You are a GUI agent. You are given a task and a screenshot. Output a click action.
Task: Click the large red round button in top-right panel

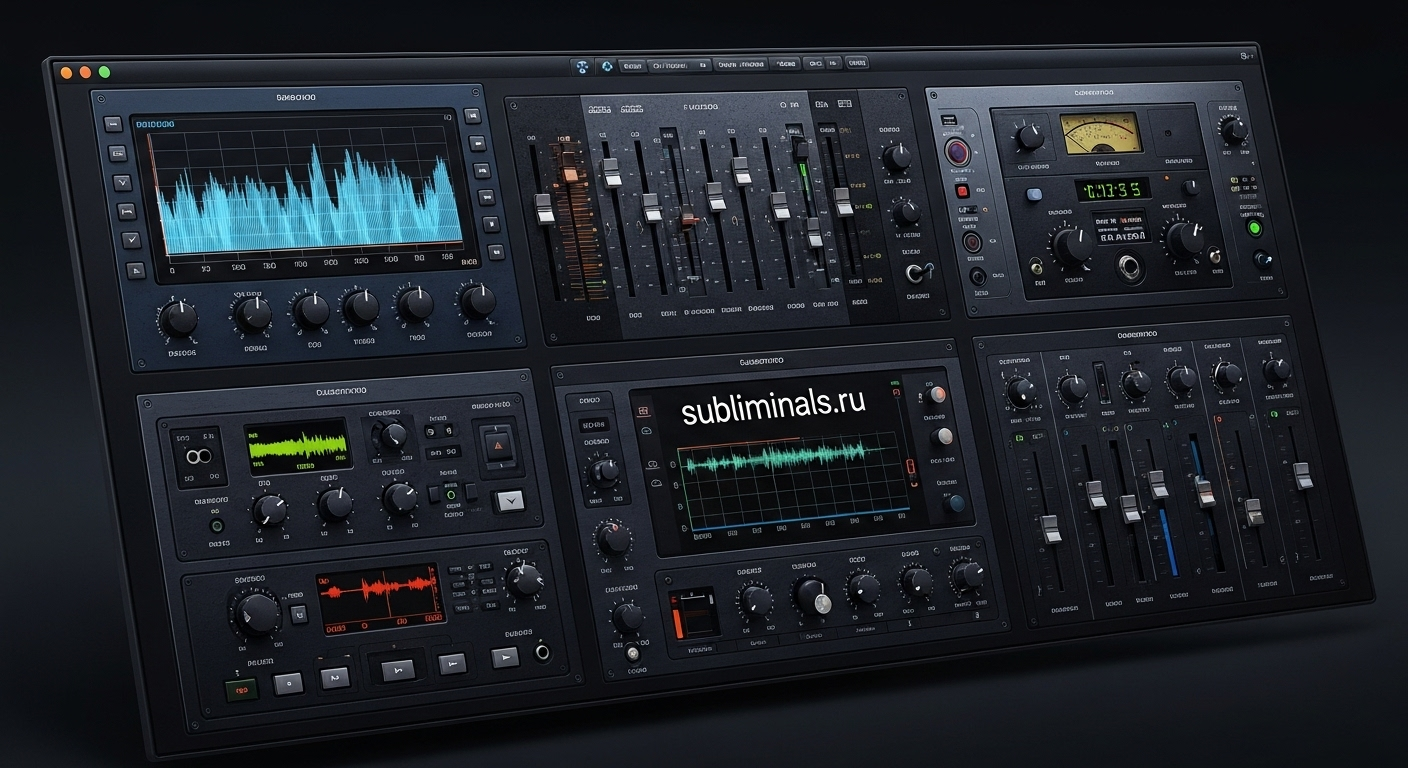(x=959, y=153)
